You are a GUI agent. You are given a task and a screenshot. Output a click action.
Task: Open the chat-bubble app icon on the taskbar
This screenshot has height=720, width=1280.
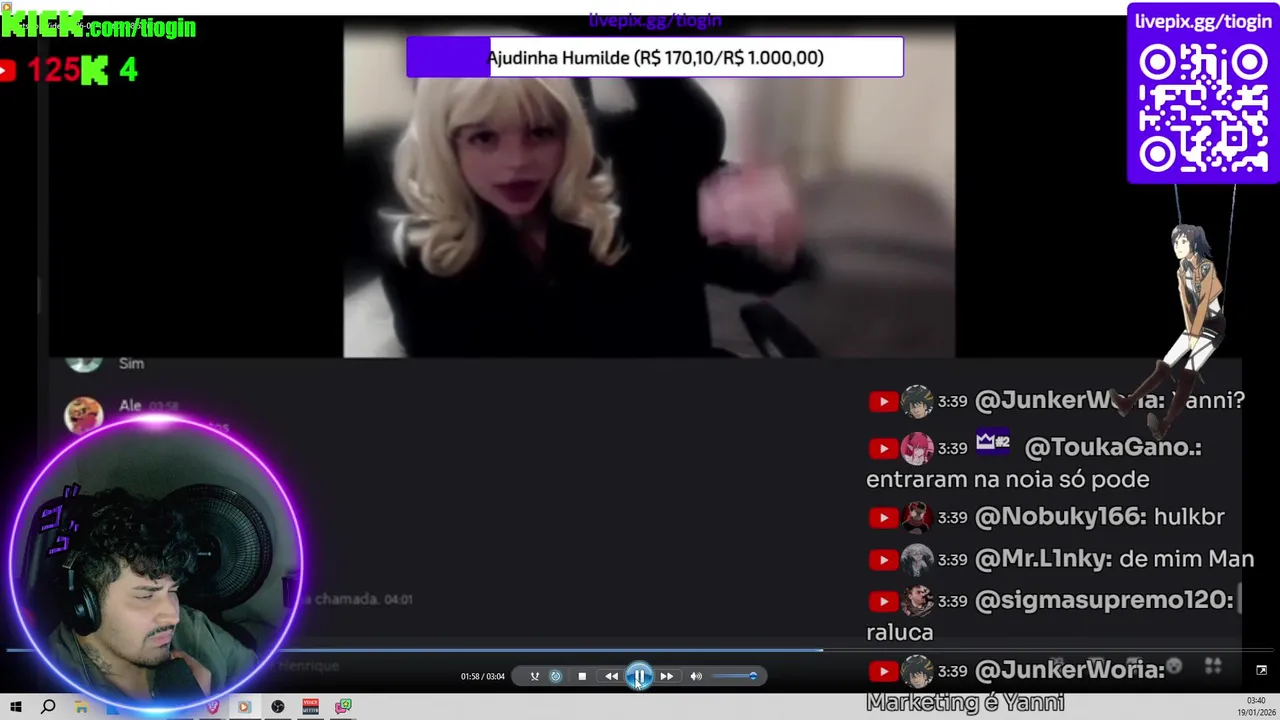click(343, 706)
